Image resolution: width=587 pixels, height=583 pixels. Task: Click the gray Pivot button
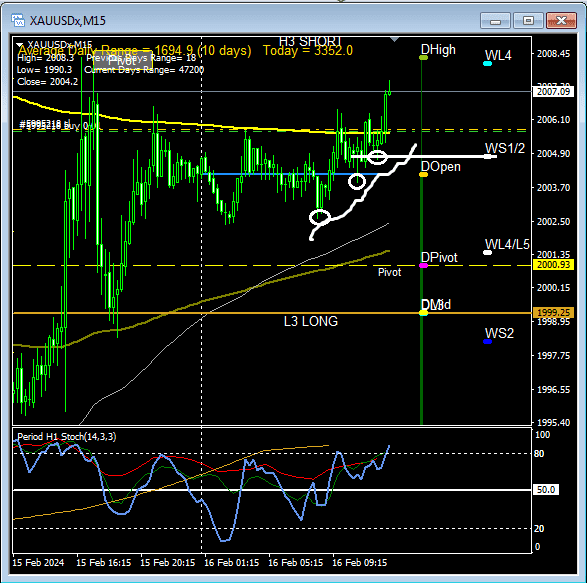(122, 62)
